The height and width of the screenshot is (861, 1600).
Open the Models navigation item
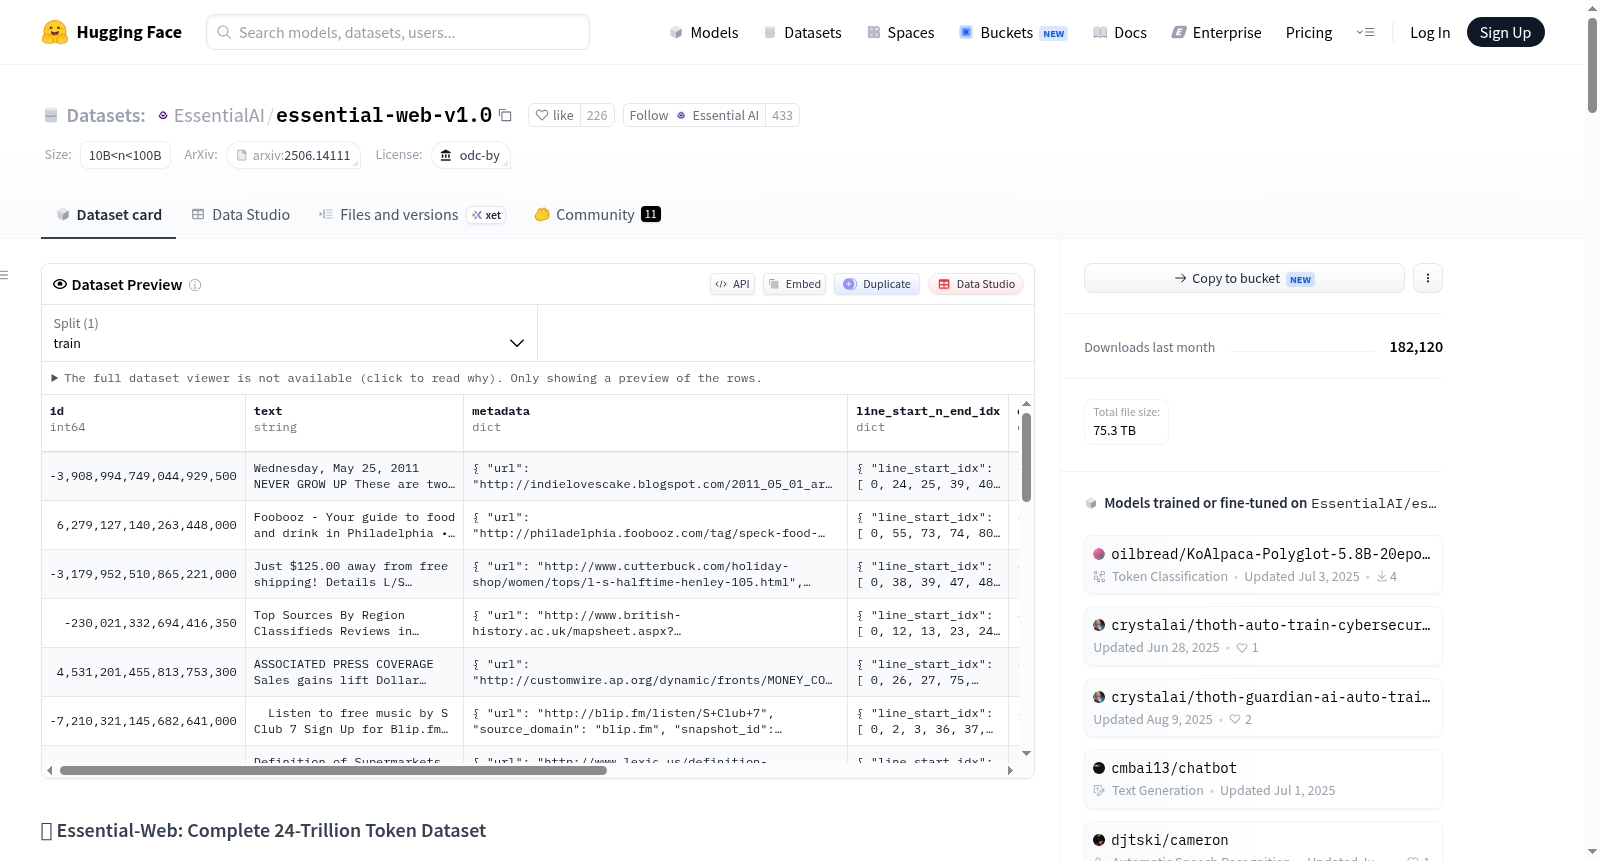704,32
